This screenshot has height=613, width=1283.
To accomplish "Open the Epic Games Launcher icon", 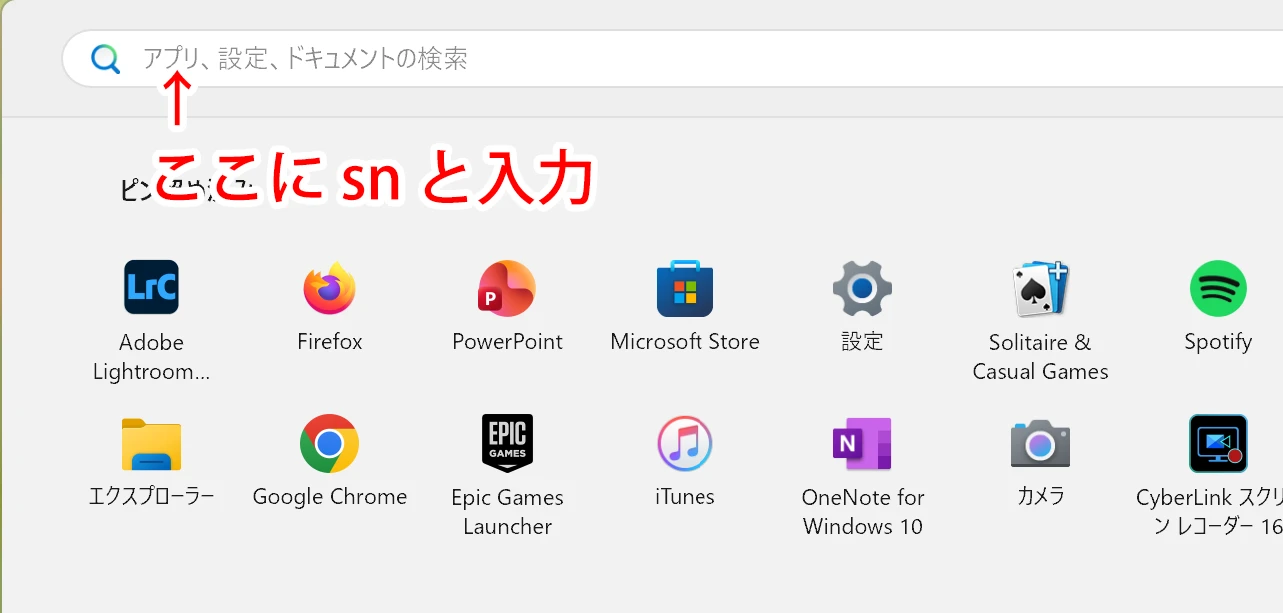I will [x=507, y=443].
